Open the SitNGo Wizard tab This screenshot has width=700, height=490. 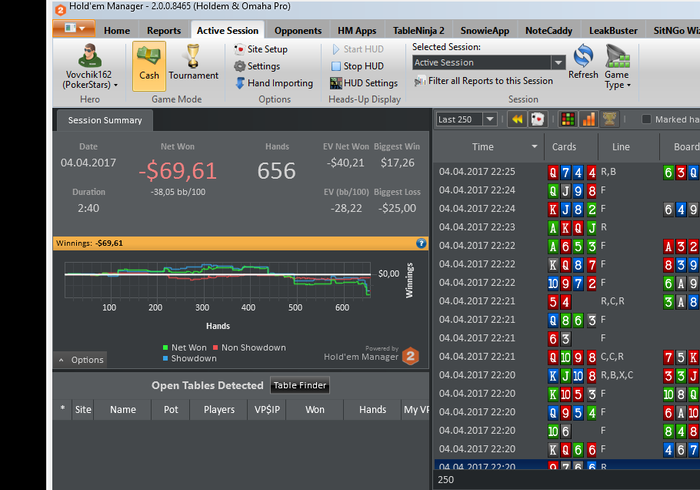pyautogui.click(x=676, y=31)
